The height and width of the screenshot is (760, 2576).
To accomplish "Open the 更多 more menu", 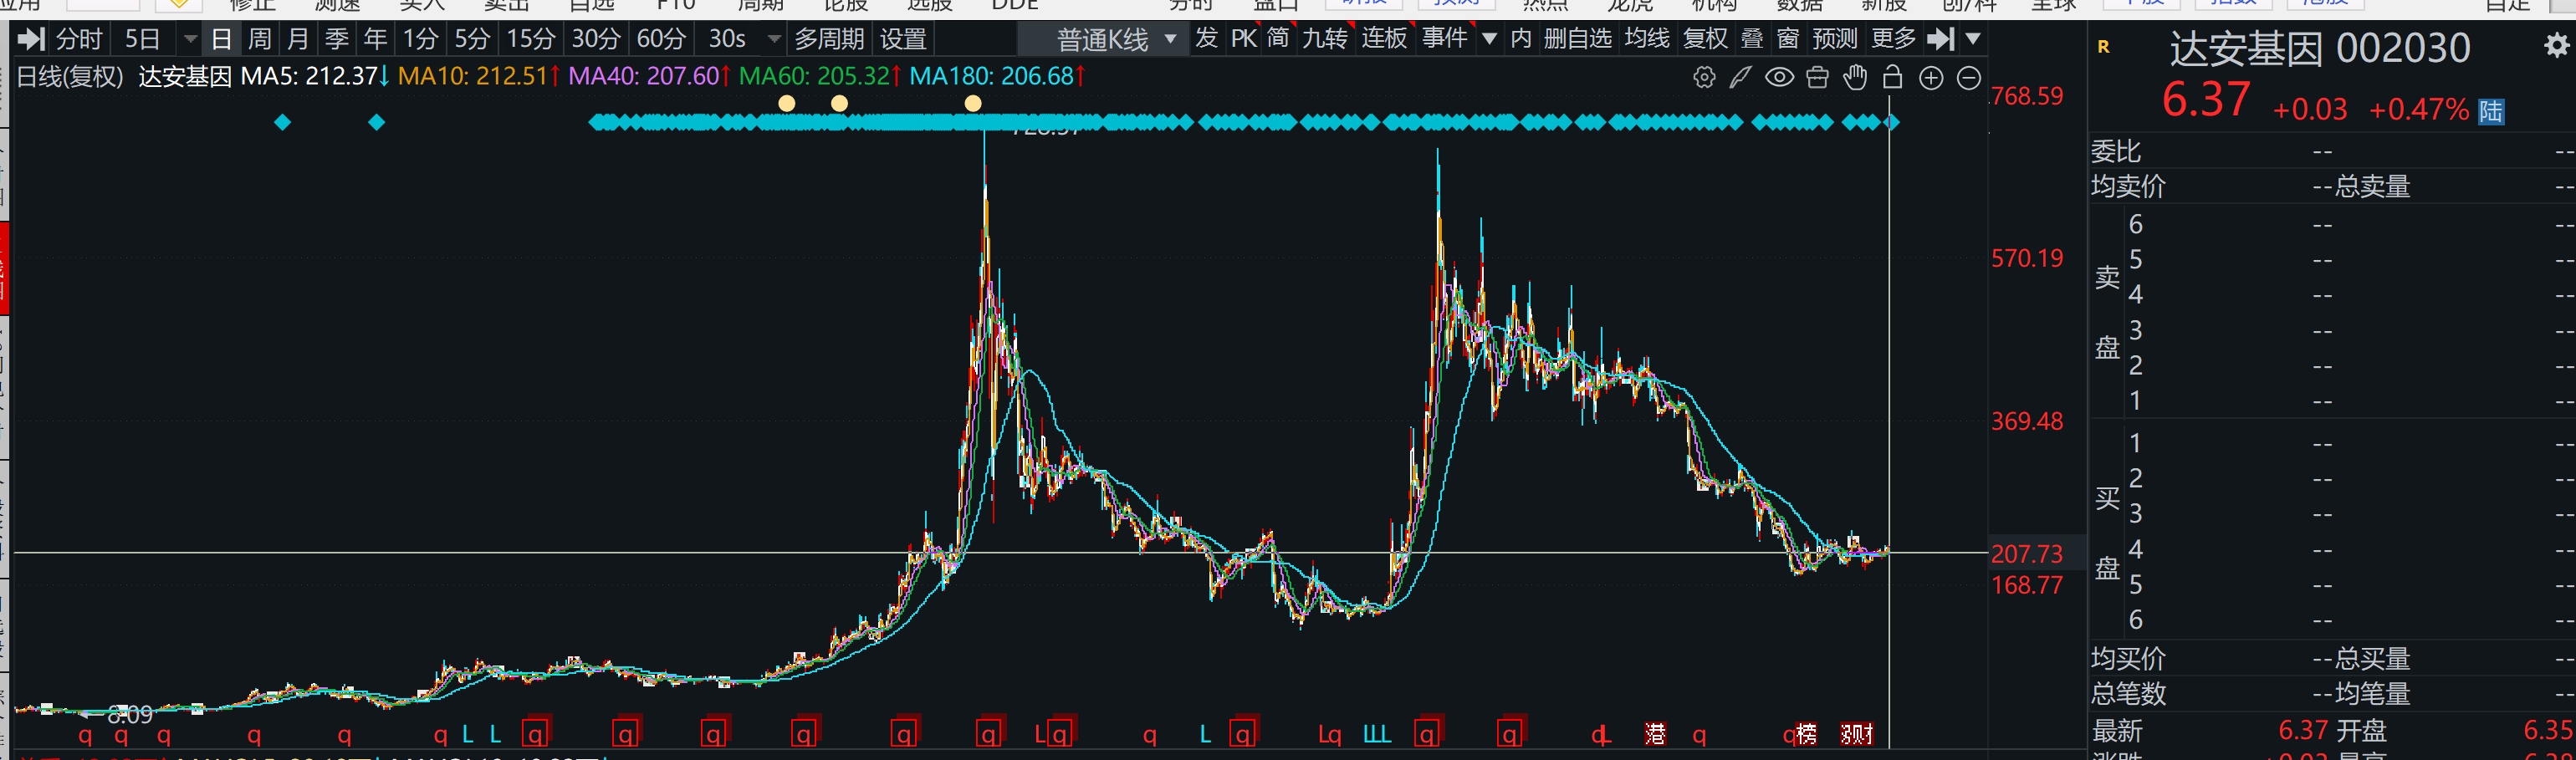I will [1893, 38].
